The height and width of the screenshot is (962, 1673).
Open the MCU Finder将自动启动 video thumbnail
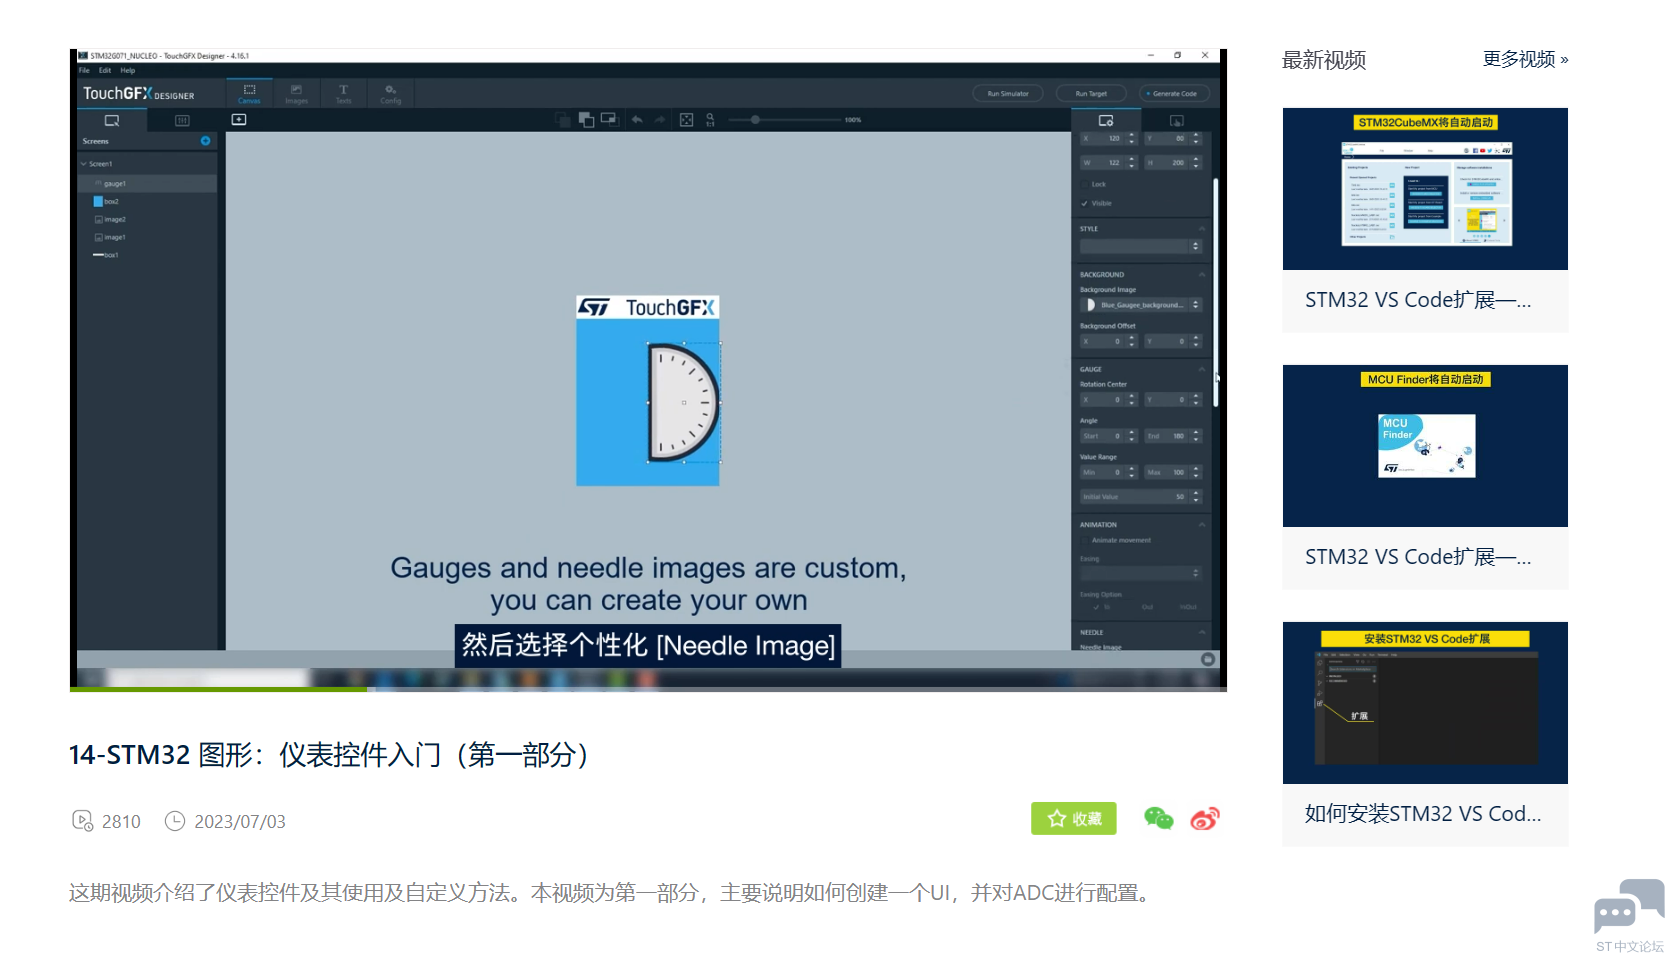coord(1425,446)
